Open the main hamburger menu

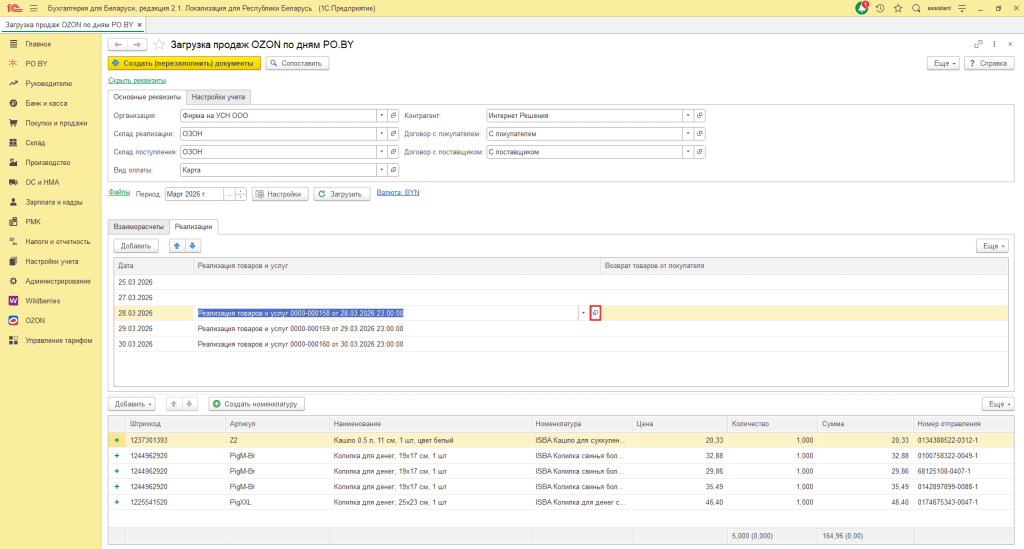coord(33,8)
